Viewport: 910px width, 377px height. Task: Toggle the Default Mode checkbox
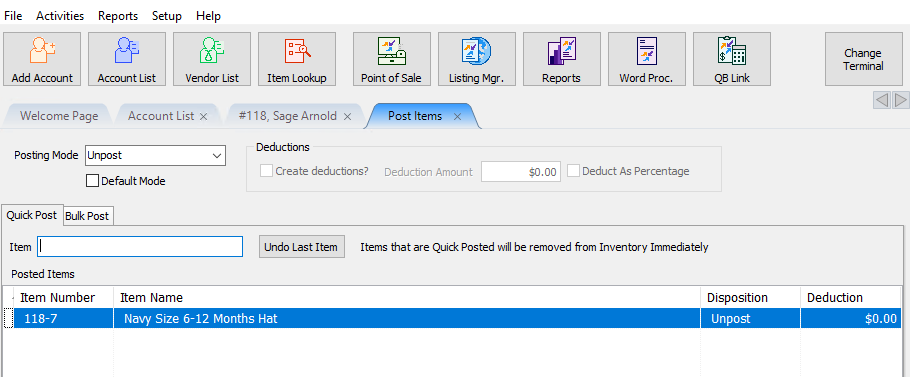(x=92, y=181)
